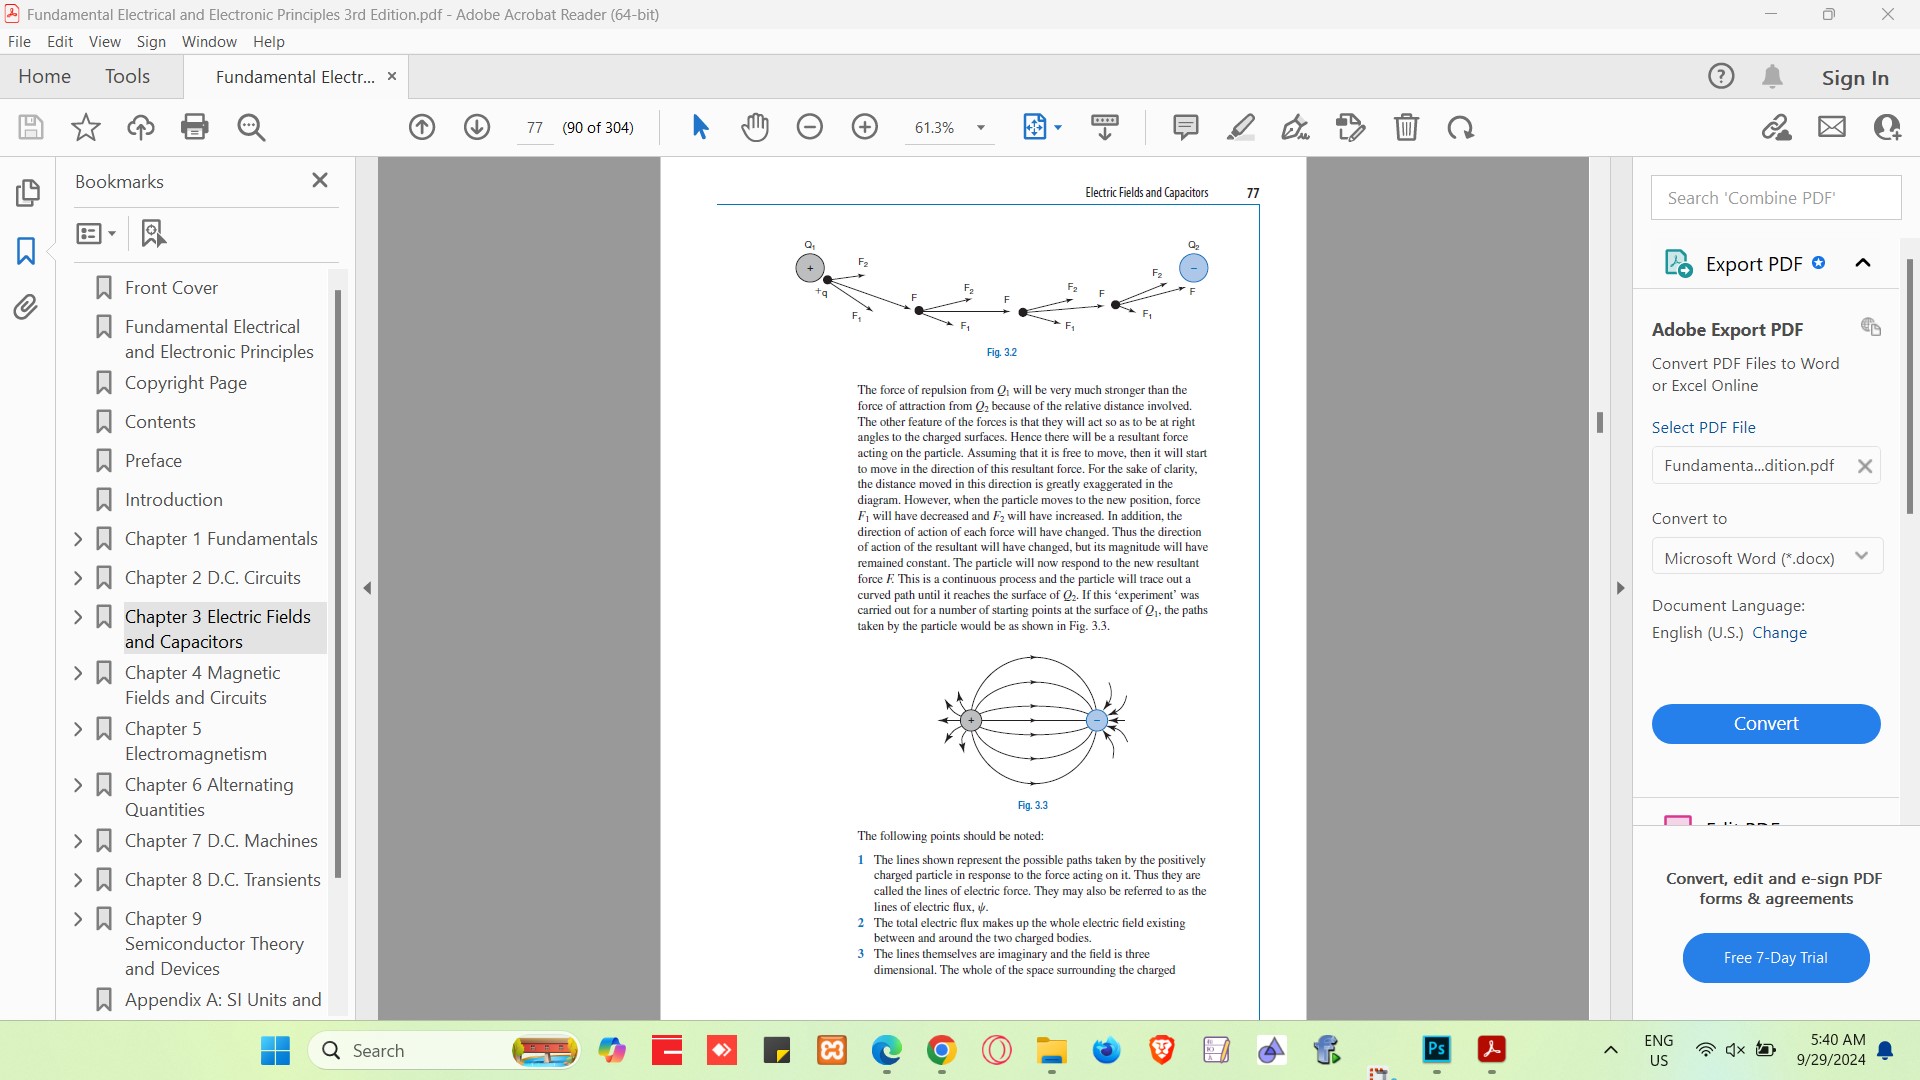Click the blue Convert button
Screen dimensions: 1920x1080
[1765, 723]
